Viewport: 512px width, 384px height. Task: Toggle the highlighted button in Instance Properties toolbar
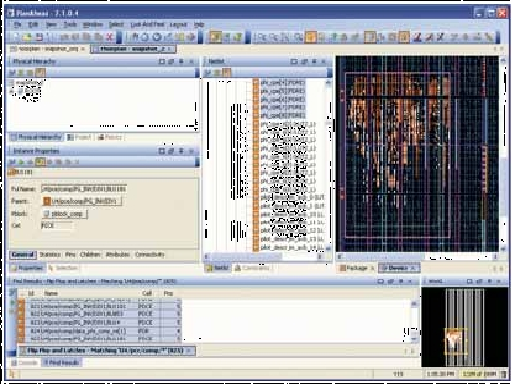click(x=40, y=162)
